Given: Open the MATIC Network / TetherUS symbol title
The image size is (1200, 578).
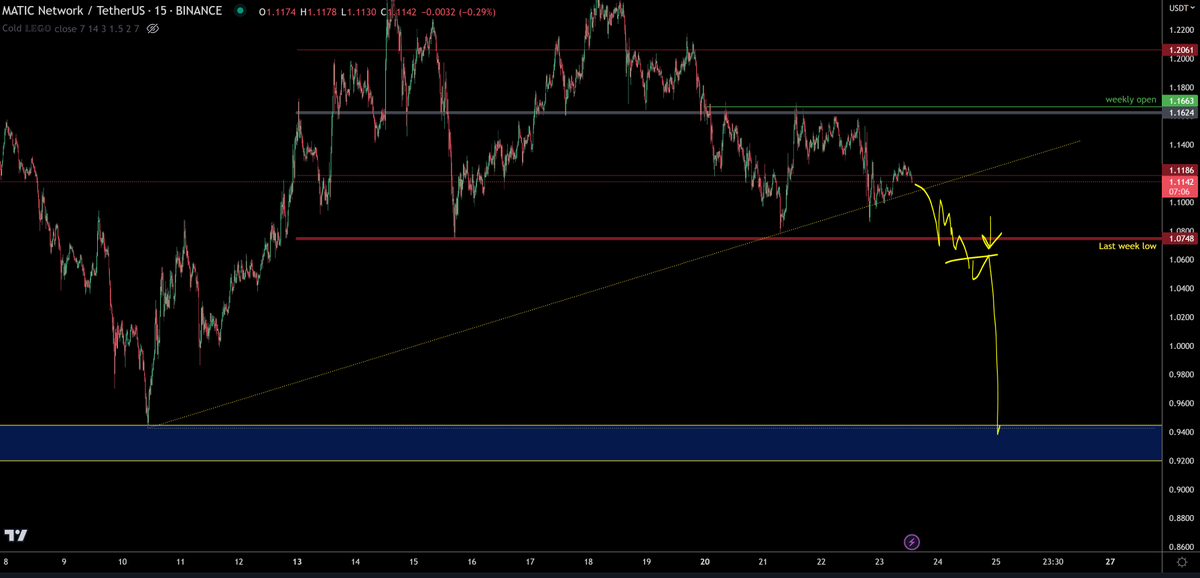Looking at the screenshot, I should click(112, 11).
